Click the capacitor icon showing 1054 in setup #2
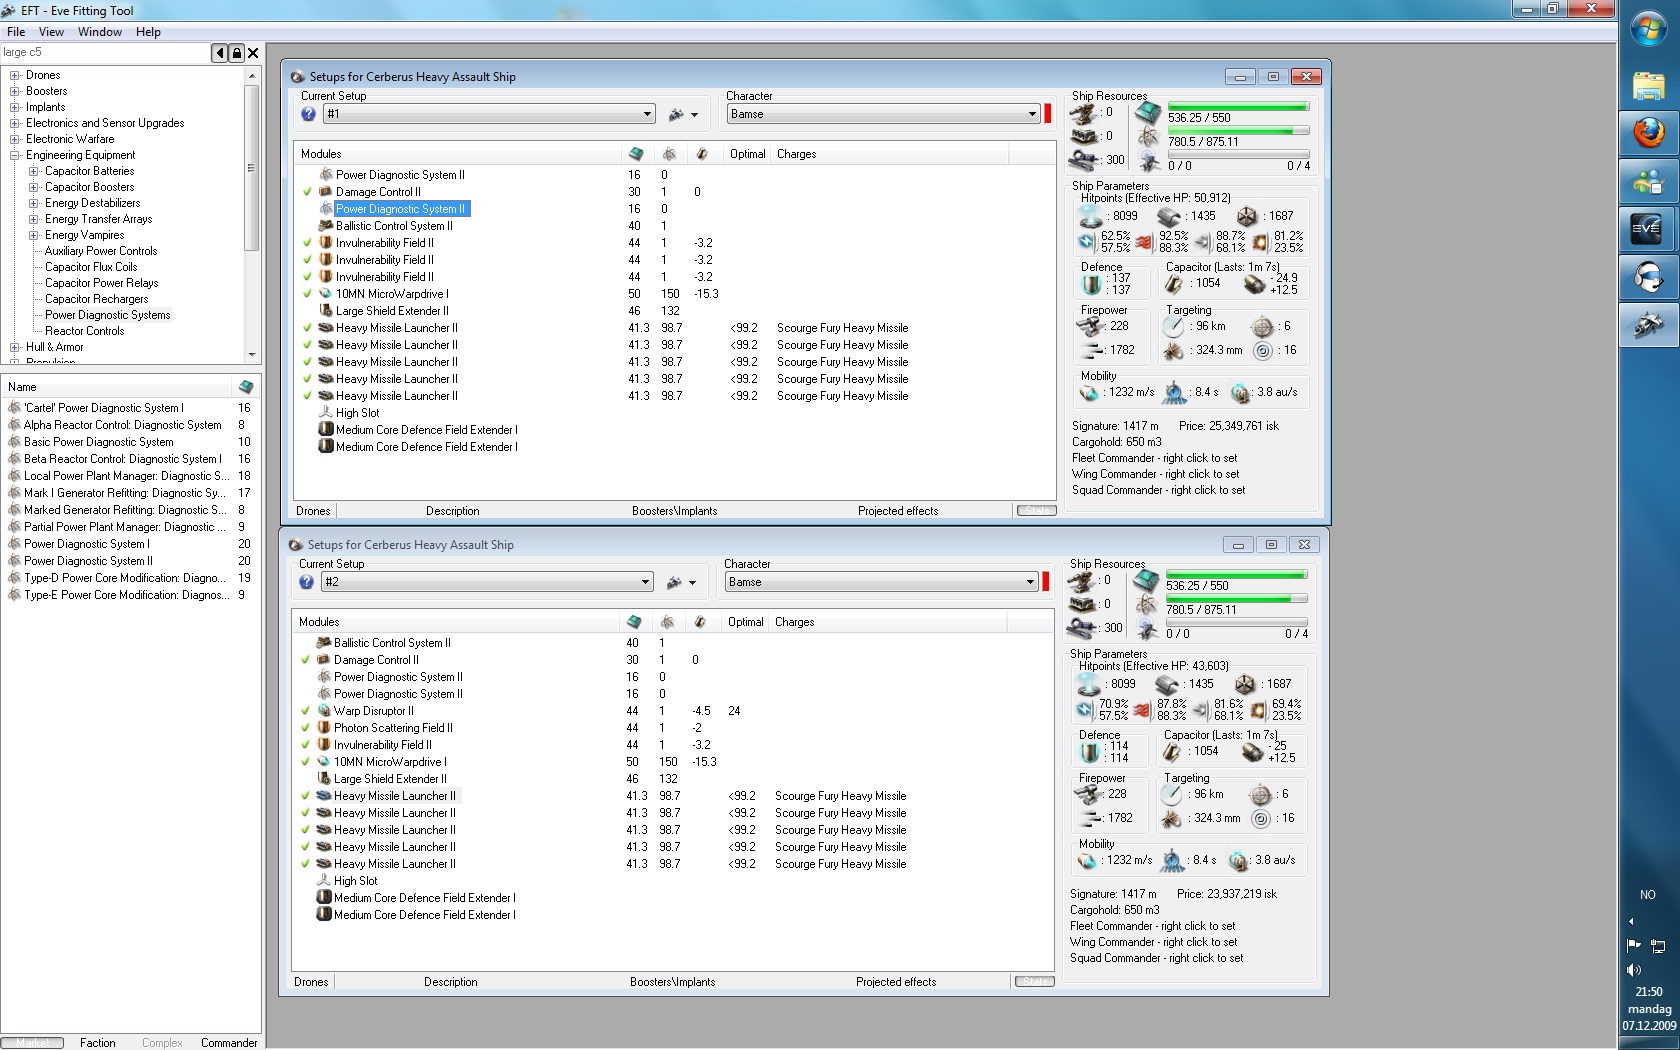 (1171, 751)
